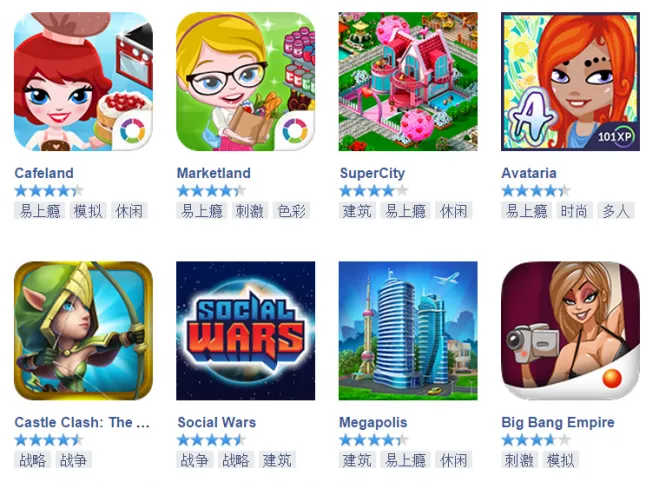The width and height of the screenshot is (646, 482).
Task: Launch the Megapolis skyscraper icon
Action: 408,331
